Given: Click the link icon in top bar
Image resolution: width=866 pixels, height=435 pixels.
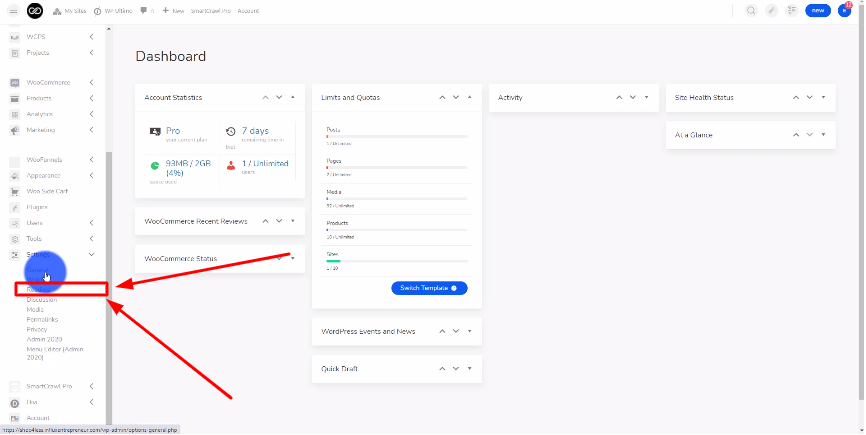Looking at the screenshot, I should [x=771, y=10].
